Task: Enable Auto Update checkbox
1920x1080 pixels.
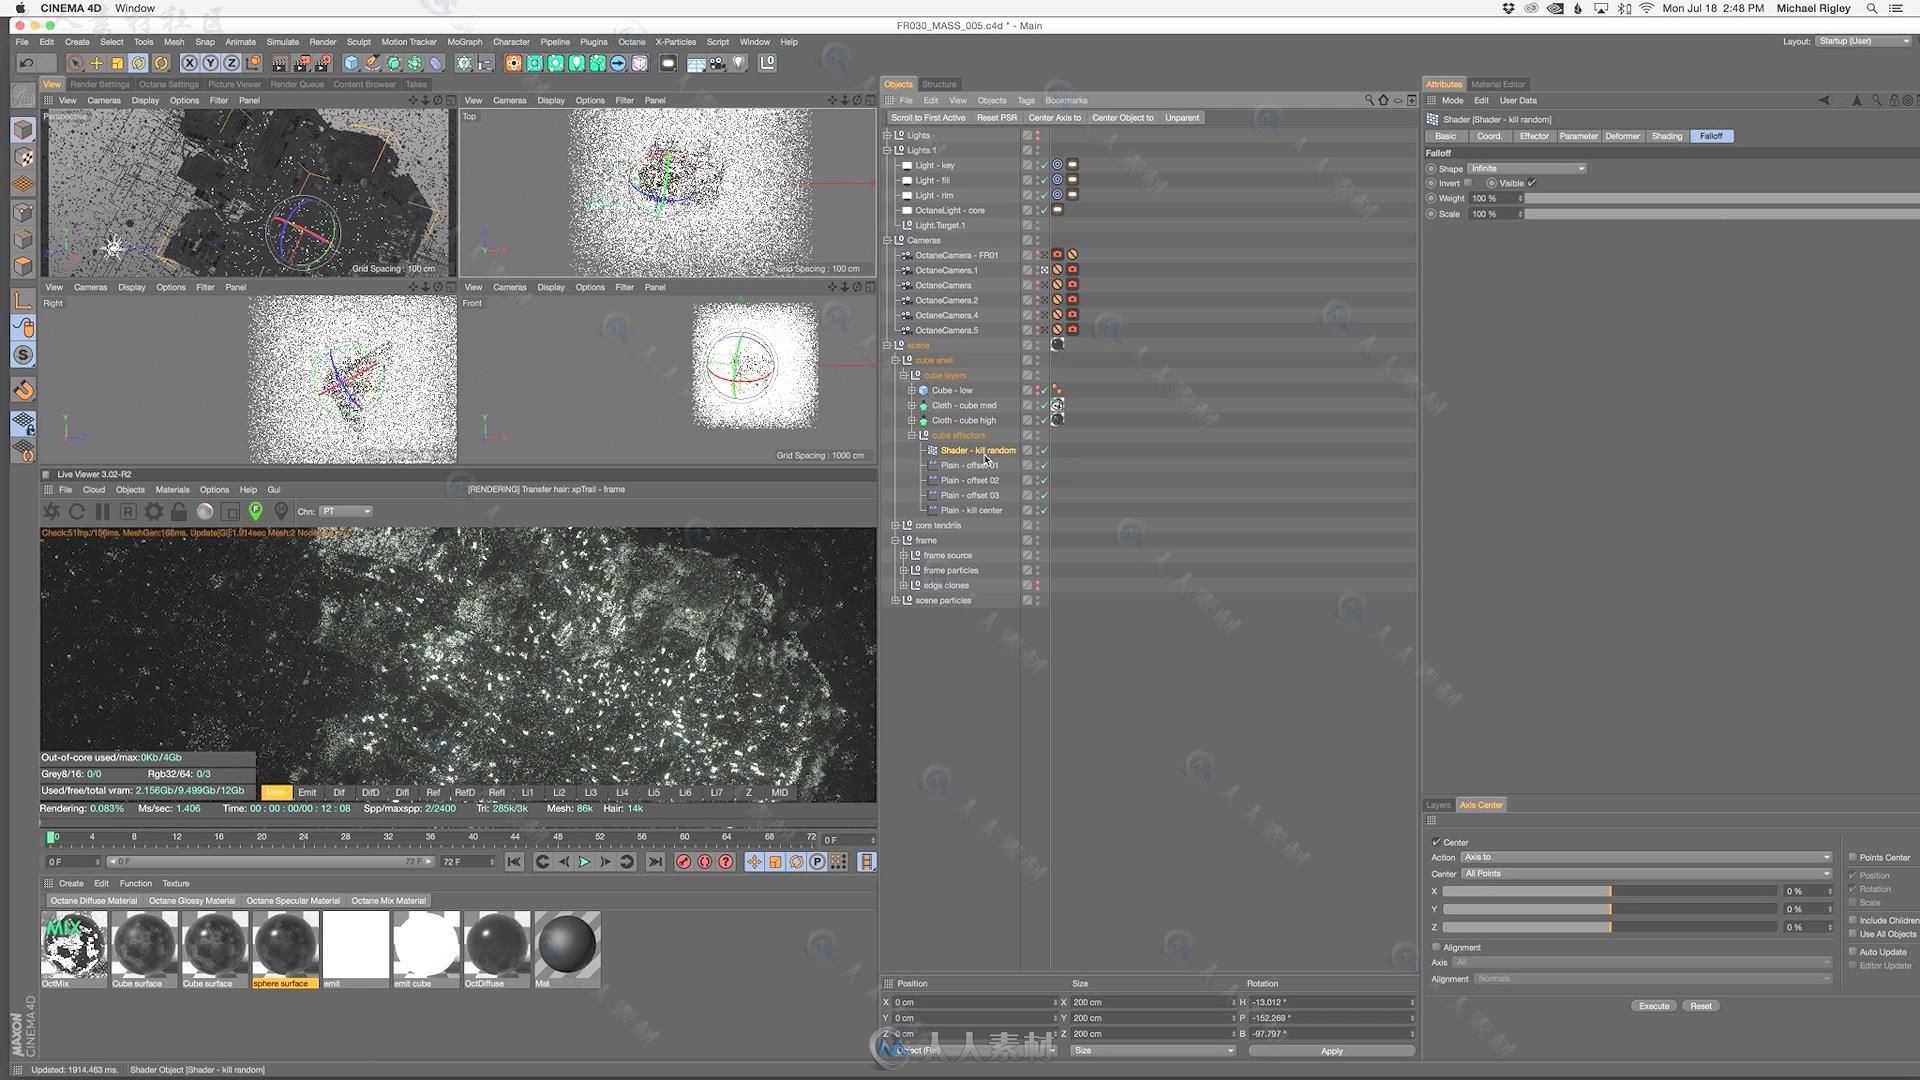Action: tap(1852, 952)
